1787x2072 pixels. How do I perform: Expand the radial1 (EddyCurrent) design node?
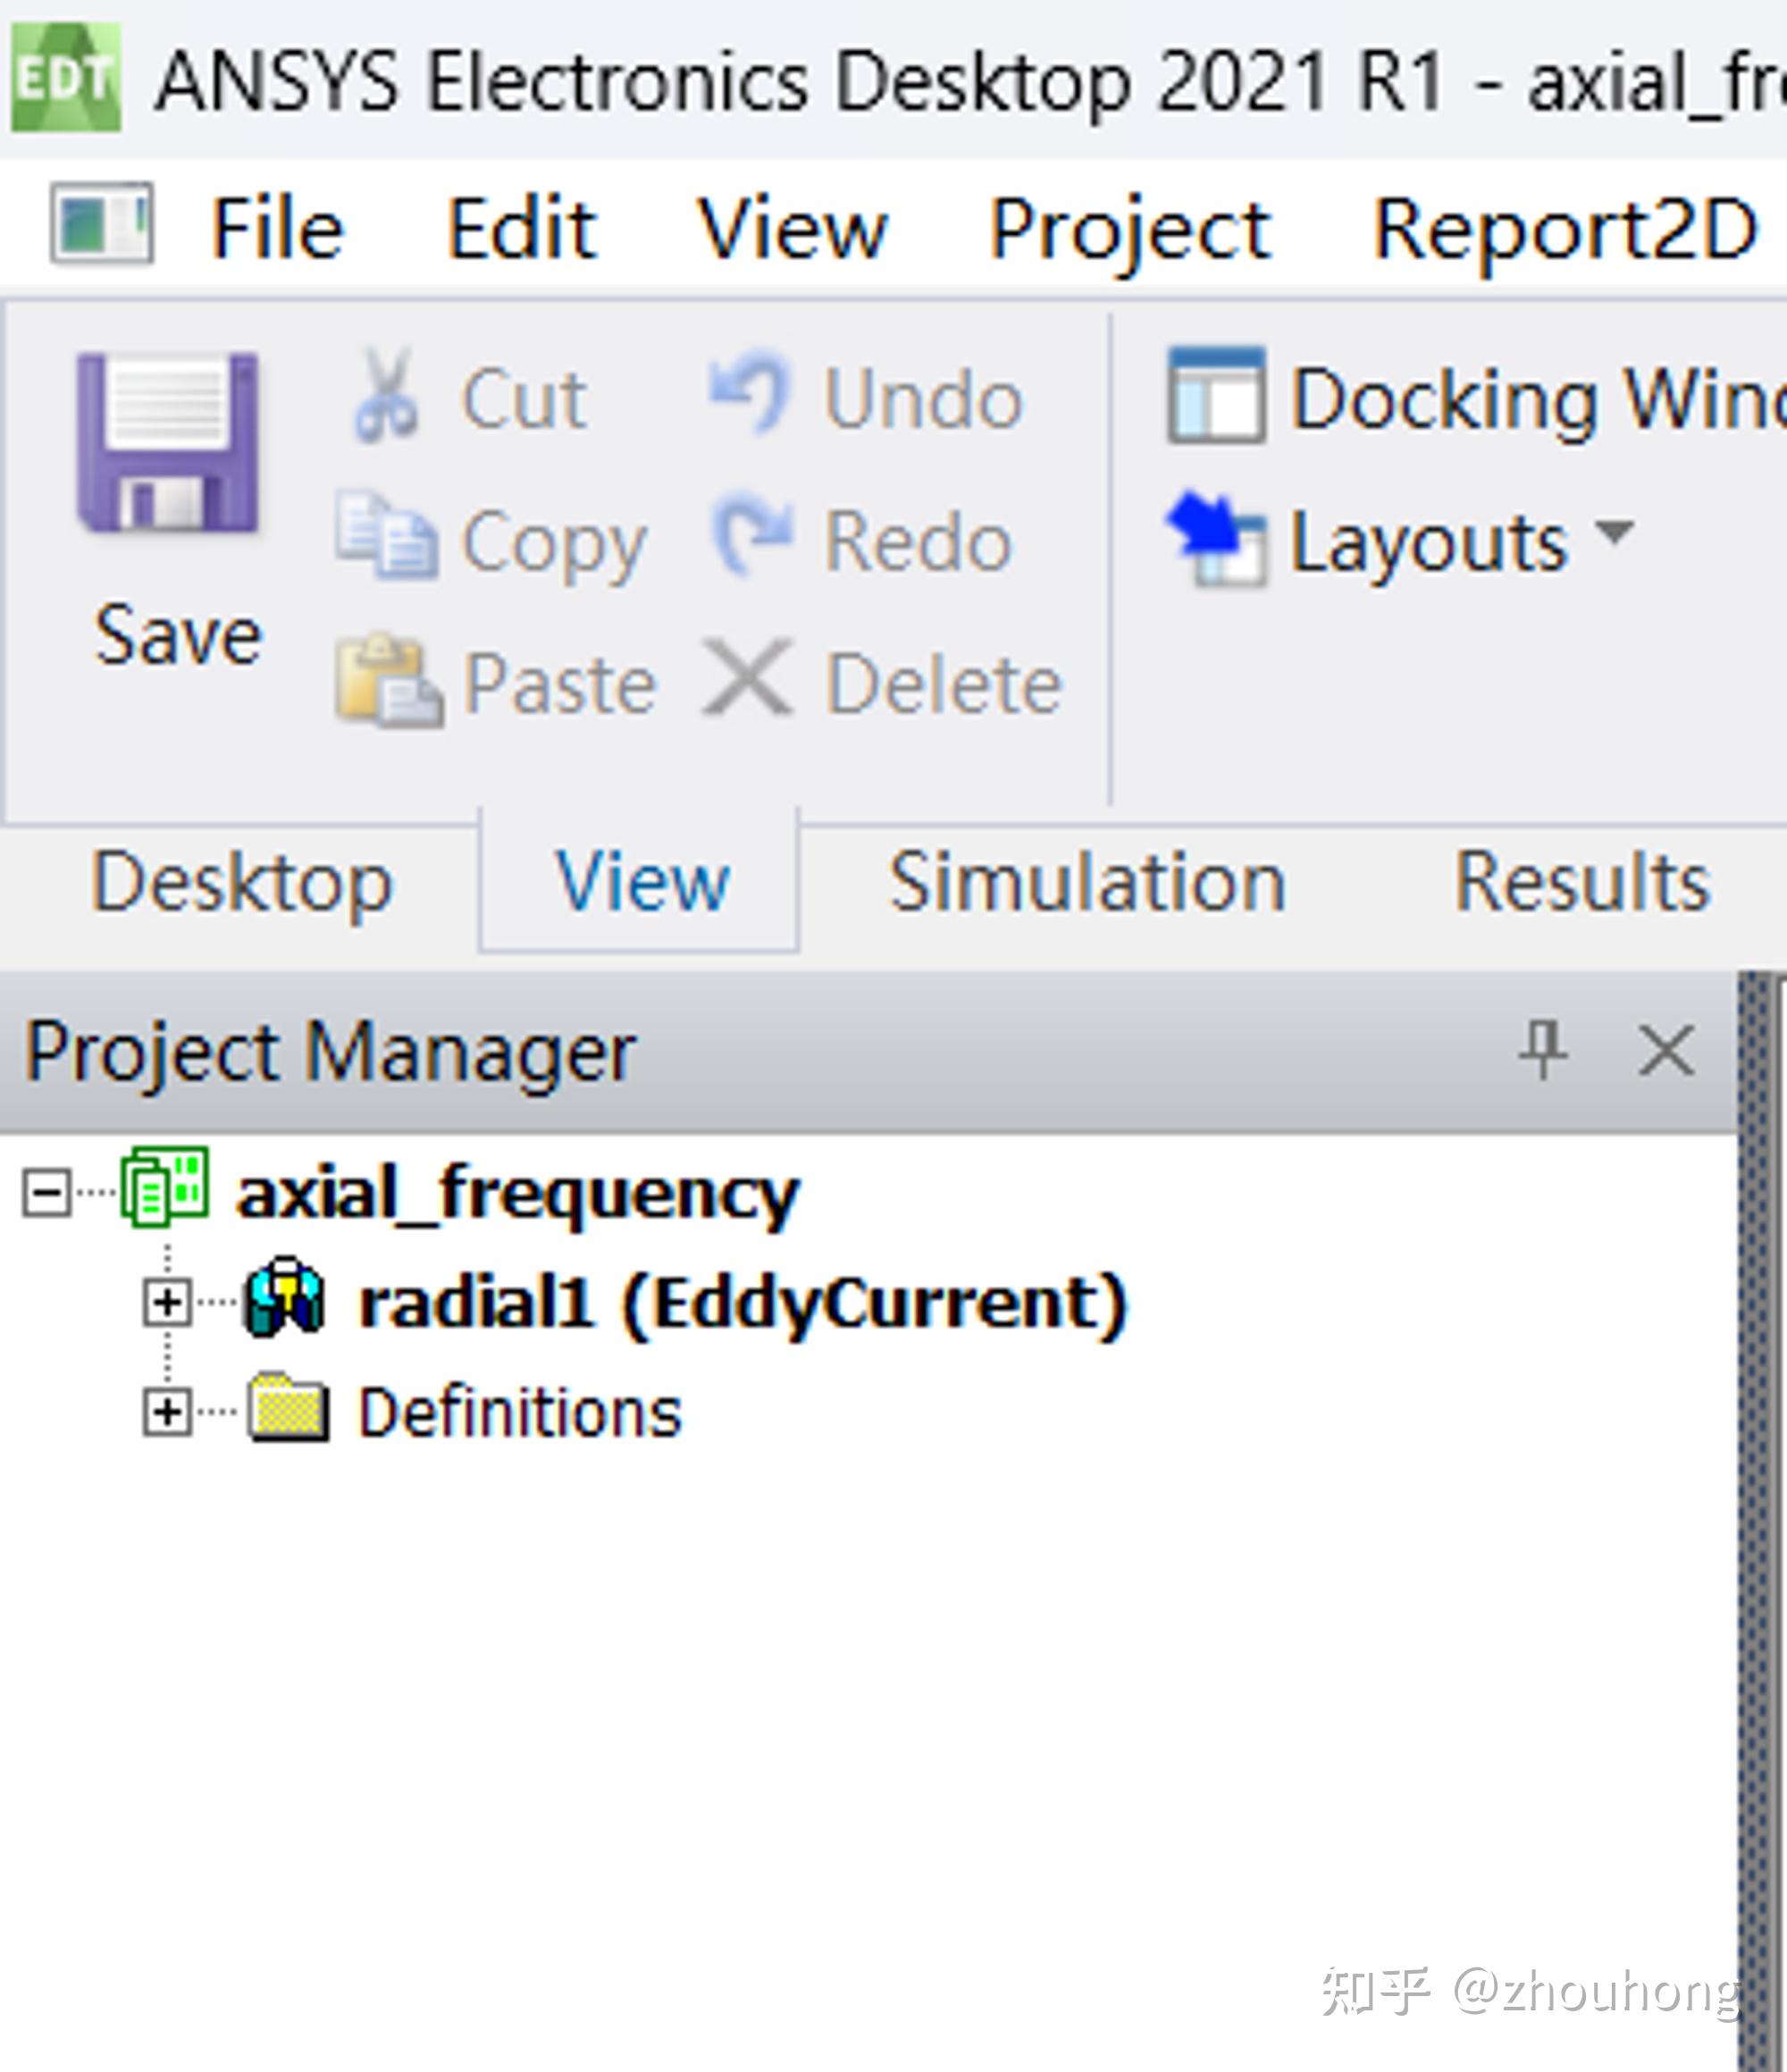(x=167, y=1302)
